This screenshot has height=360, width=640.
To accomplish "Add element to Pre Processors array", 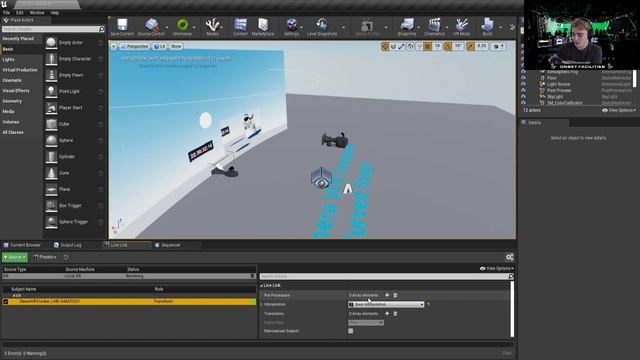I will [x=387, y=295].
